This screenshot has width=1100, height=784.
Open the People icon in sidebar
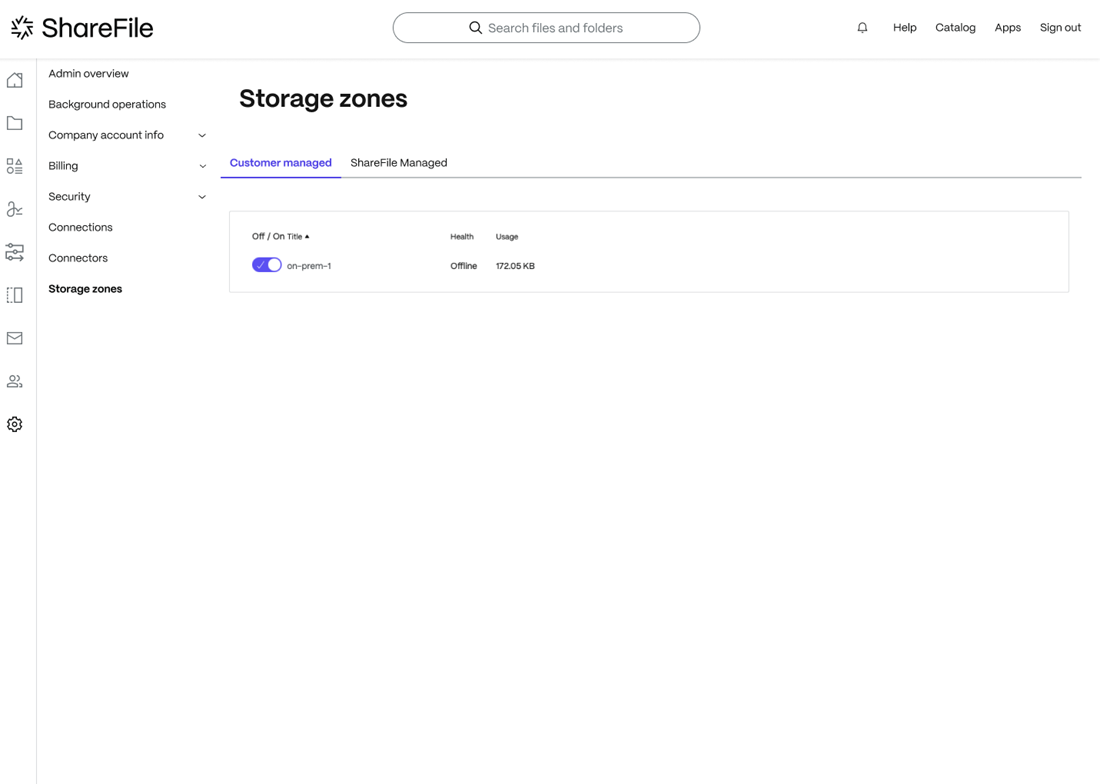click(15, 381)
